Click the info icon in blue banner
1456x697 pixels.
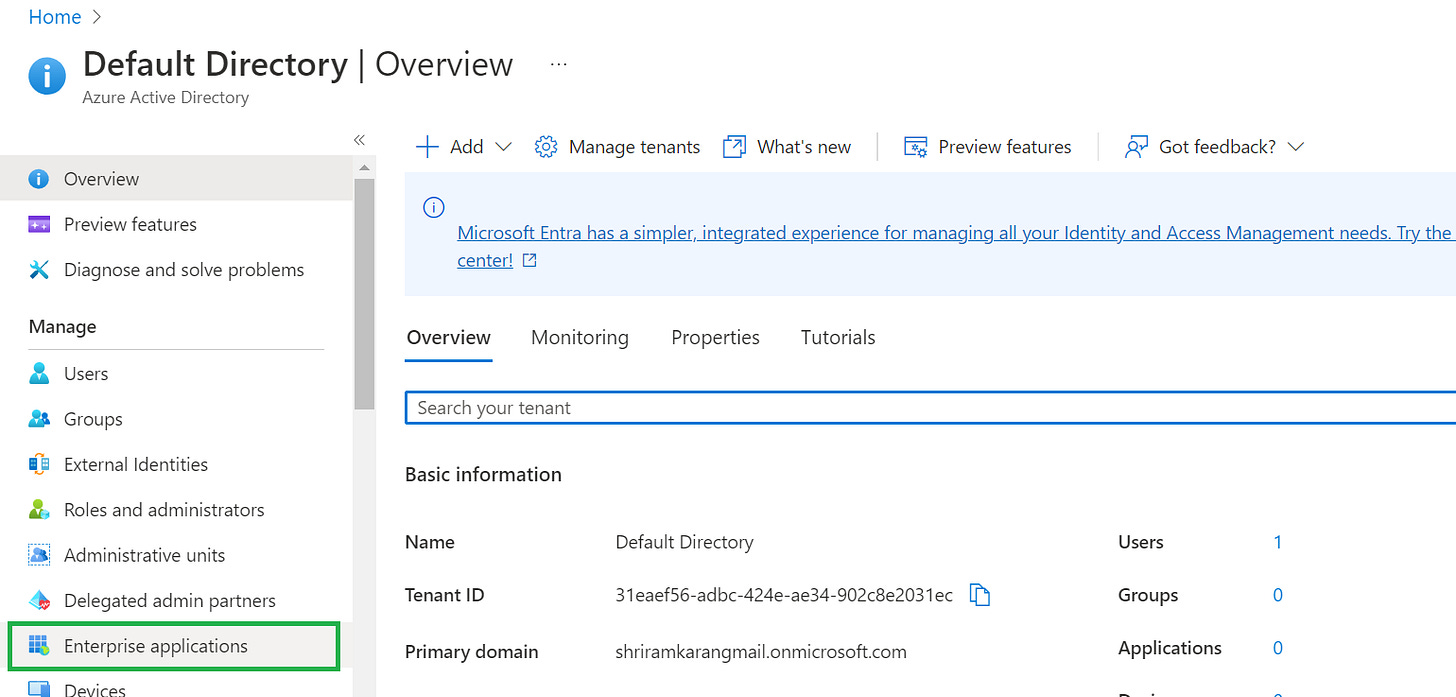coord(433,207)
